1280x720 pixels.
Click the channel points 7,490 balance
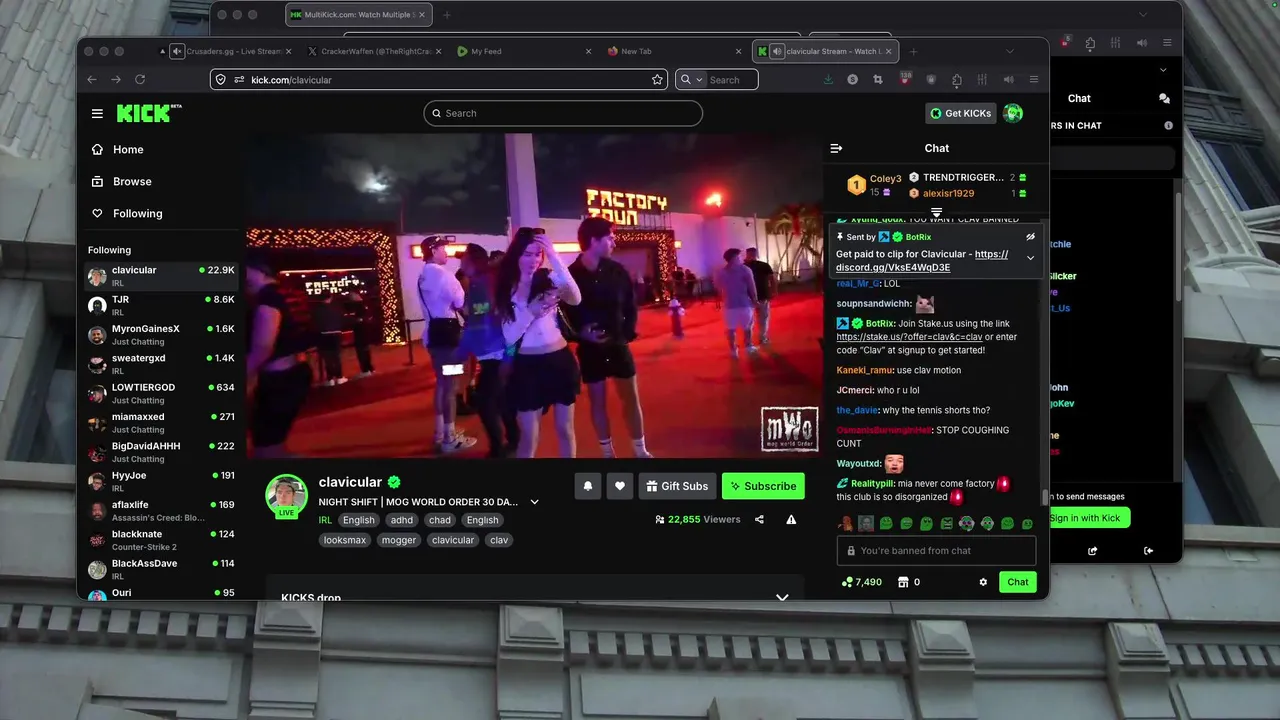862,582
